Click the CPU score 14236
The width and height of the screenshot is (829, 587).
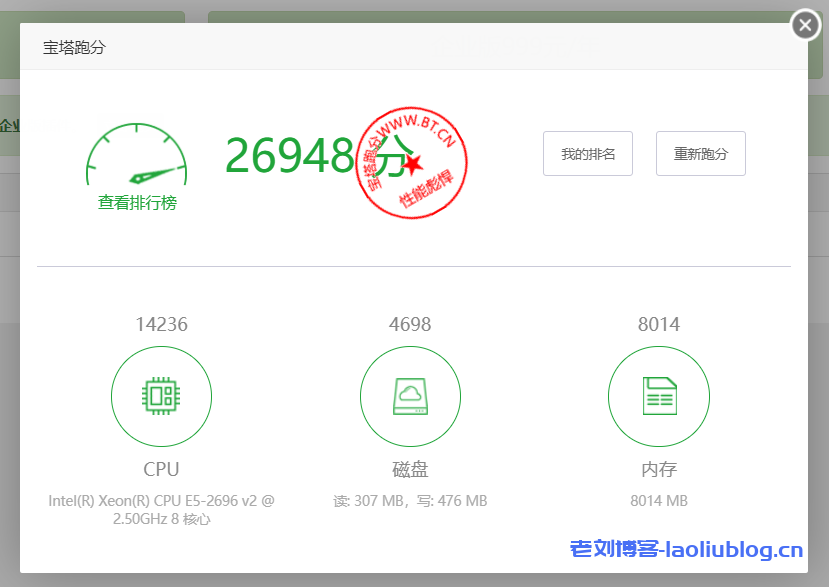[161, 324]
